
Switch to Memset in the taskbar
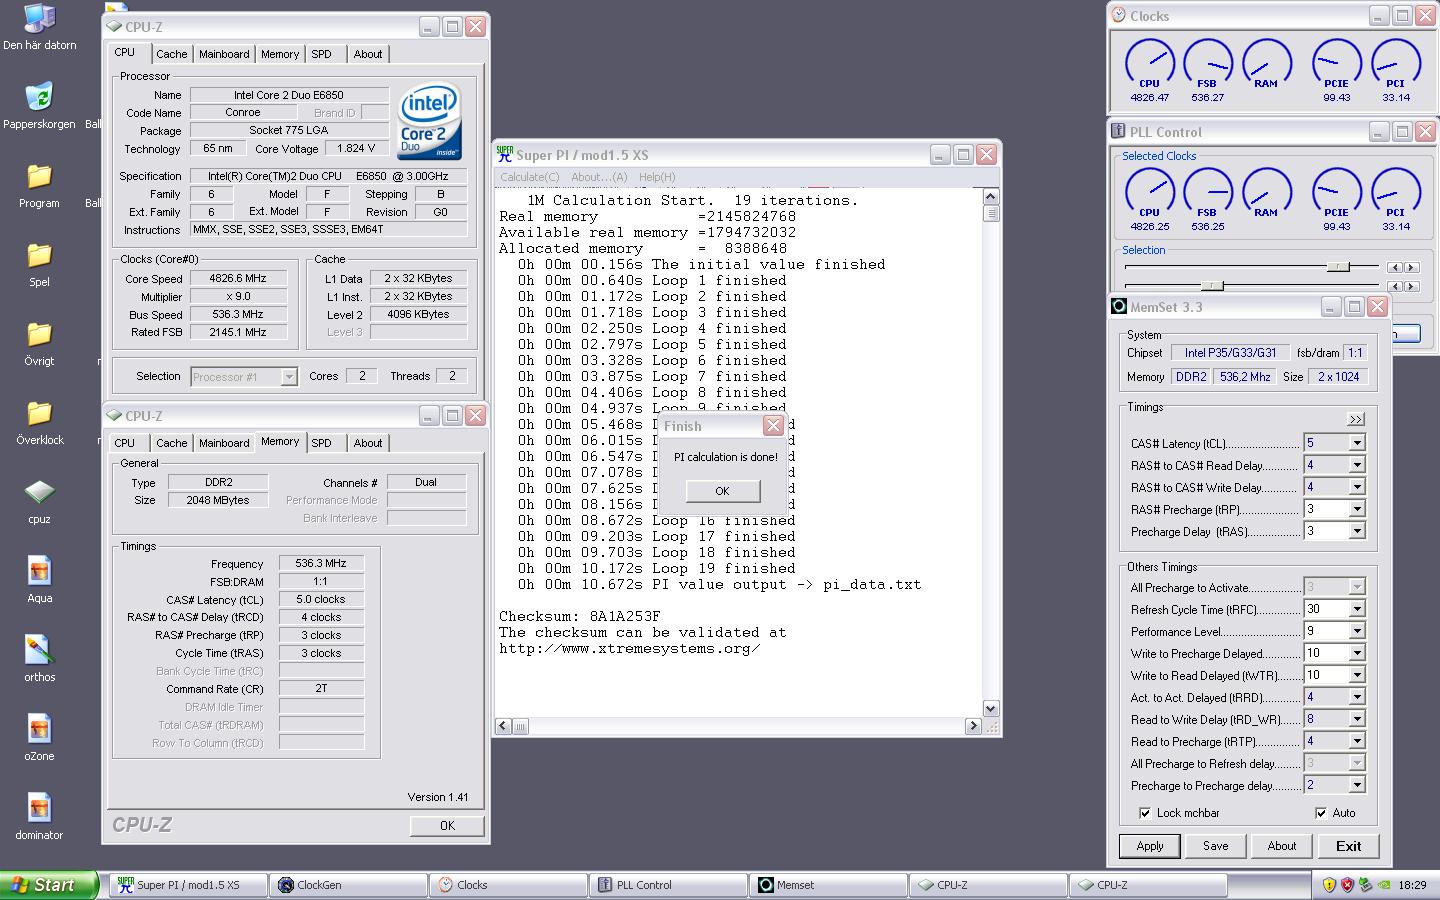[x=829, y=885]
